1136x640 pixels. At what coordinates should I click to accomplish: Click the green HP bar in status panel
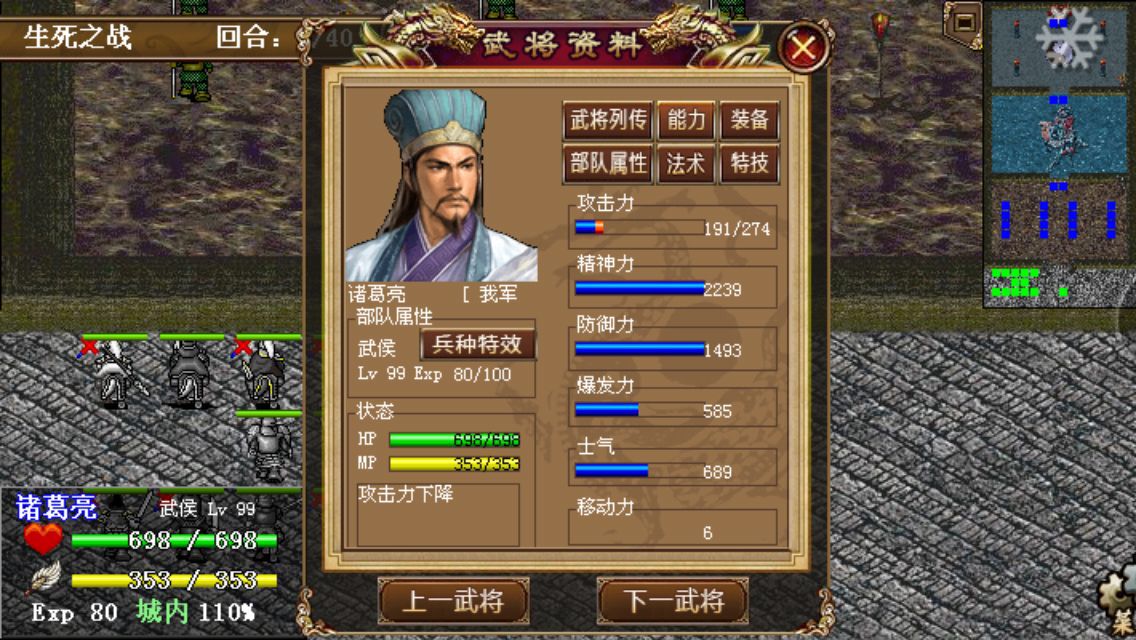(454, 439)
